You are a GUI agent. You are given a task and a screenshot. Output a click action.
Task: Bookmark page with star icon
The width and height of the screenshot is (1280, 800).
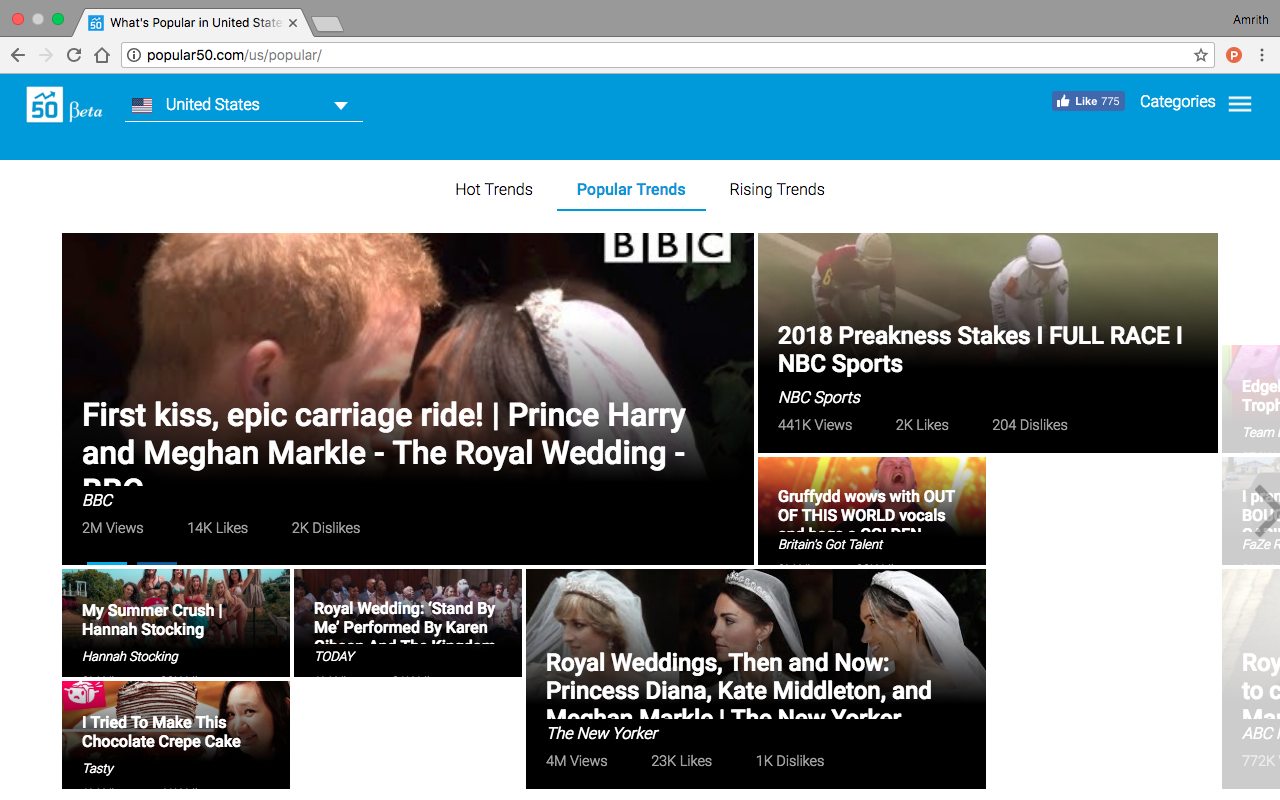(x=1201, y=56)
